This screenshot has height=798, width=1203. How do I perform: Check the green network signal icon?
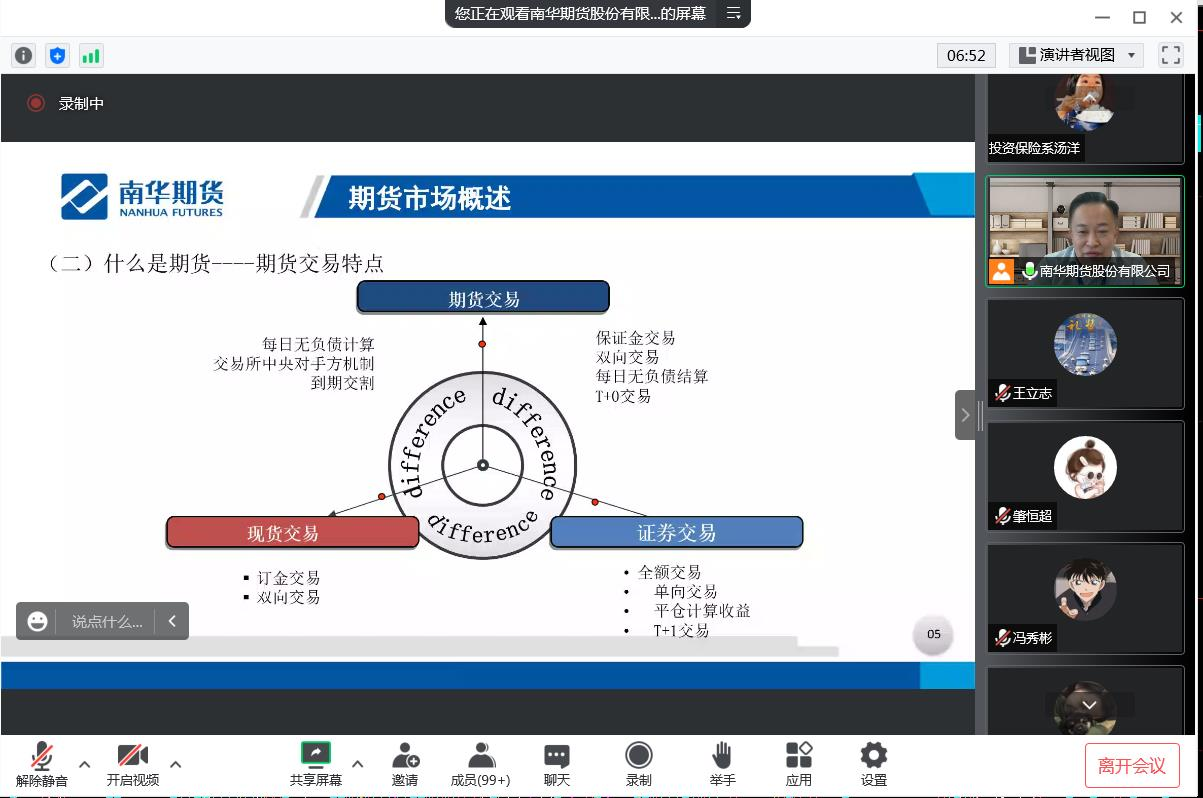tap(91, 56)
